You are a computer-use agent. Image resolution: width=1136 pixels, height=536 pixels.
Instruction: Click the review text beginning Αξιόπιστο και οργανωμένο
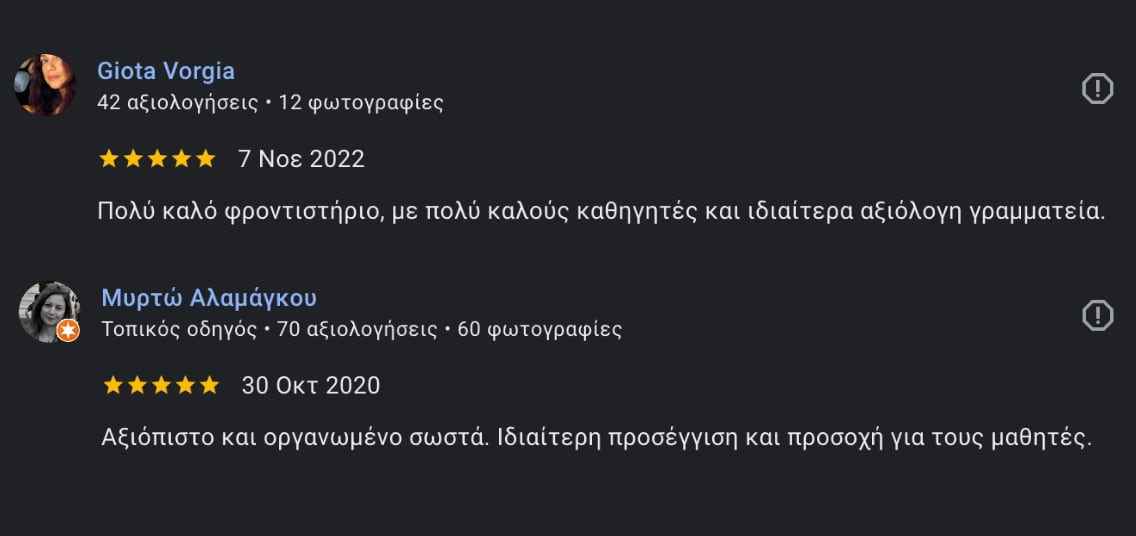click(596, 437)
